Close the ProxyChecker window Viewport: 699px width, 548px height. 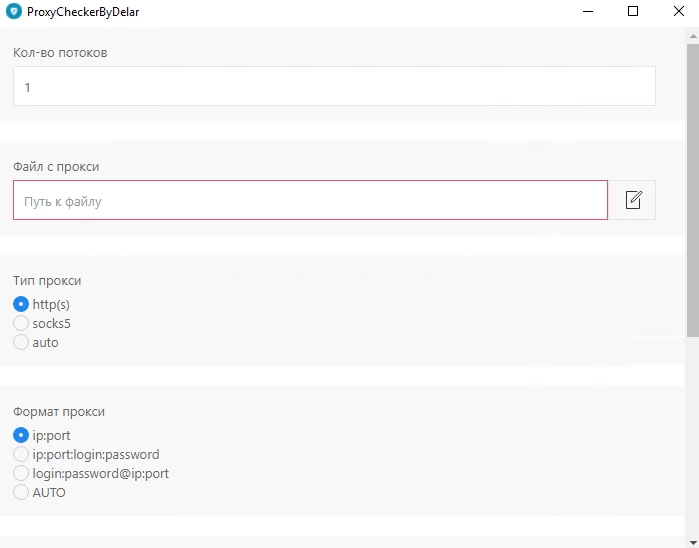point(678,11)
